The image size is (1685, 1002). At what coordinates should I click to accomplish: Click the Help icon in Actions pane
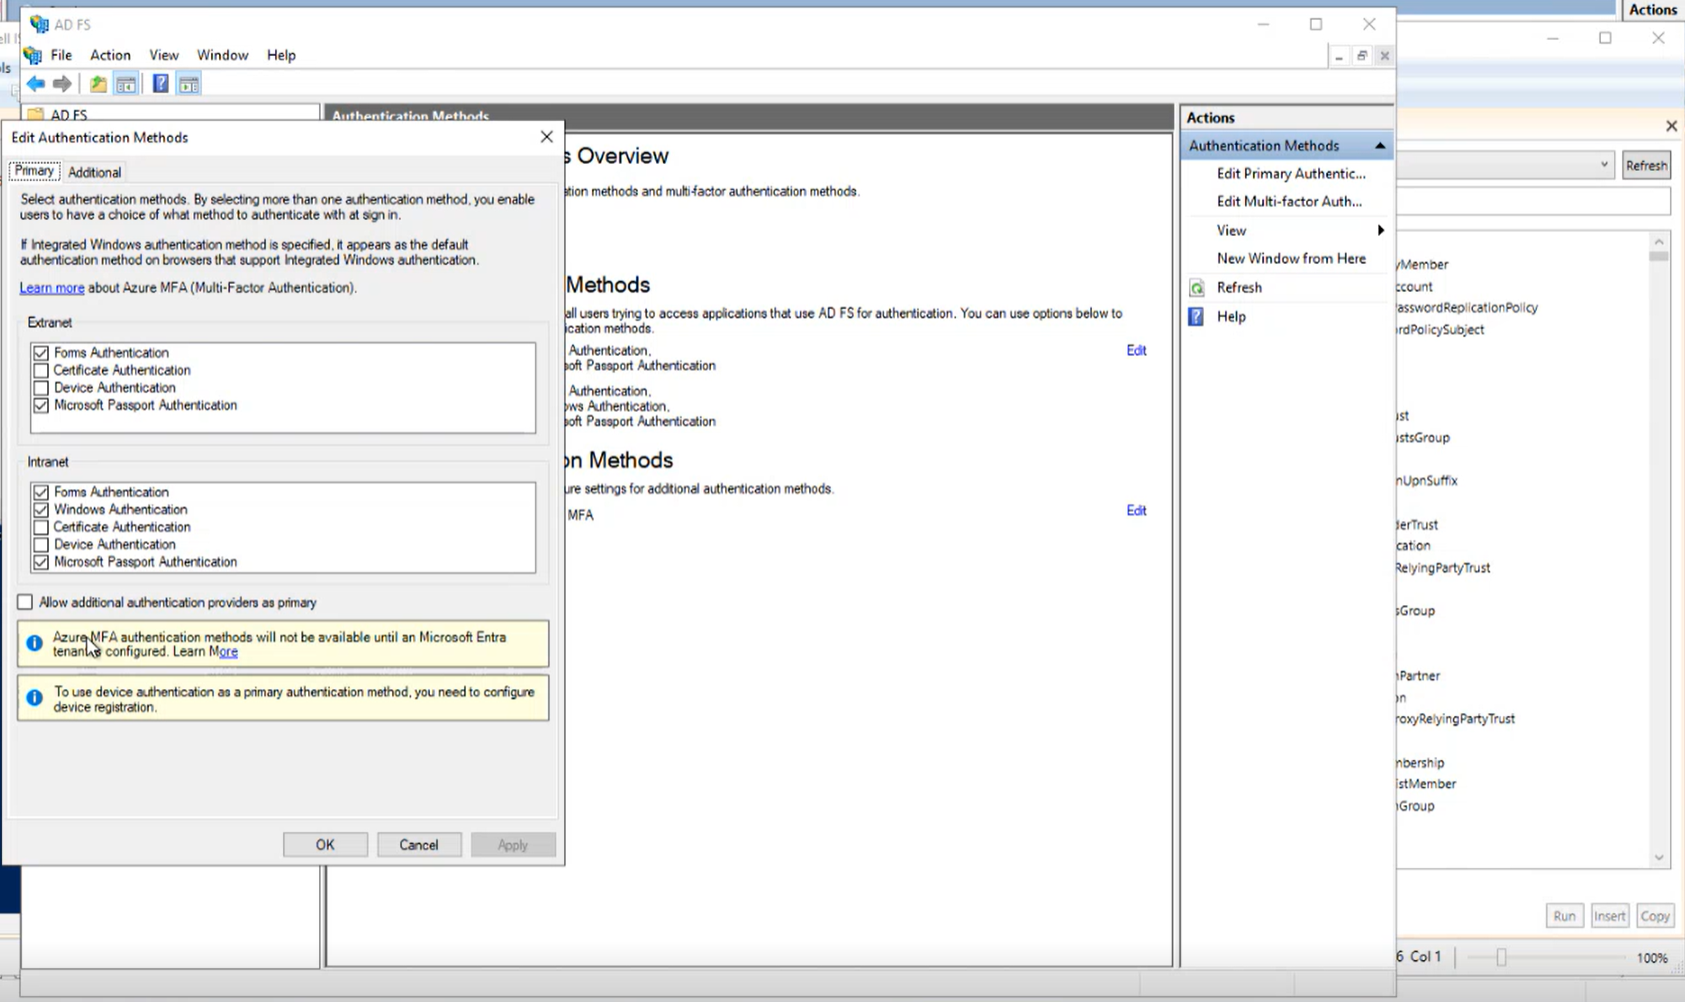point(1196,317)
